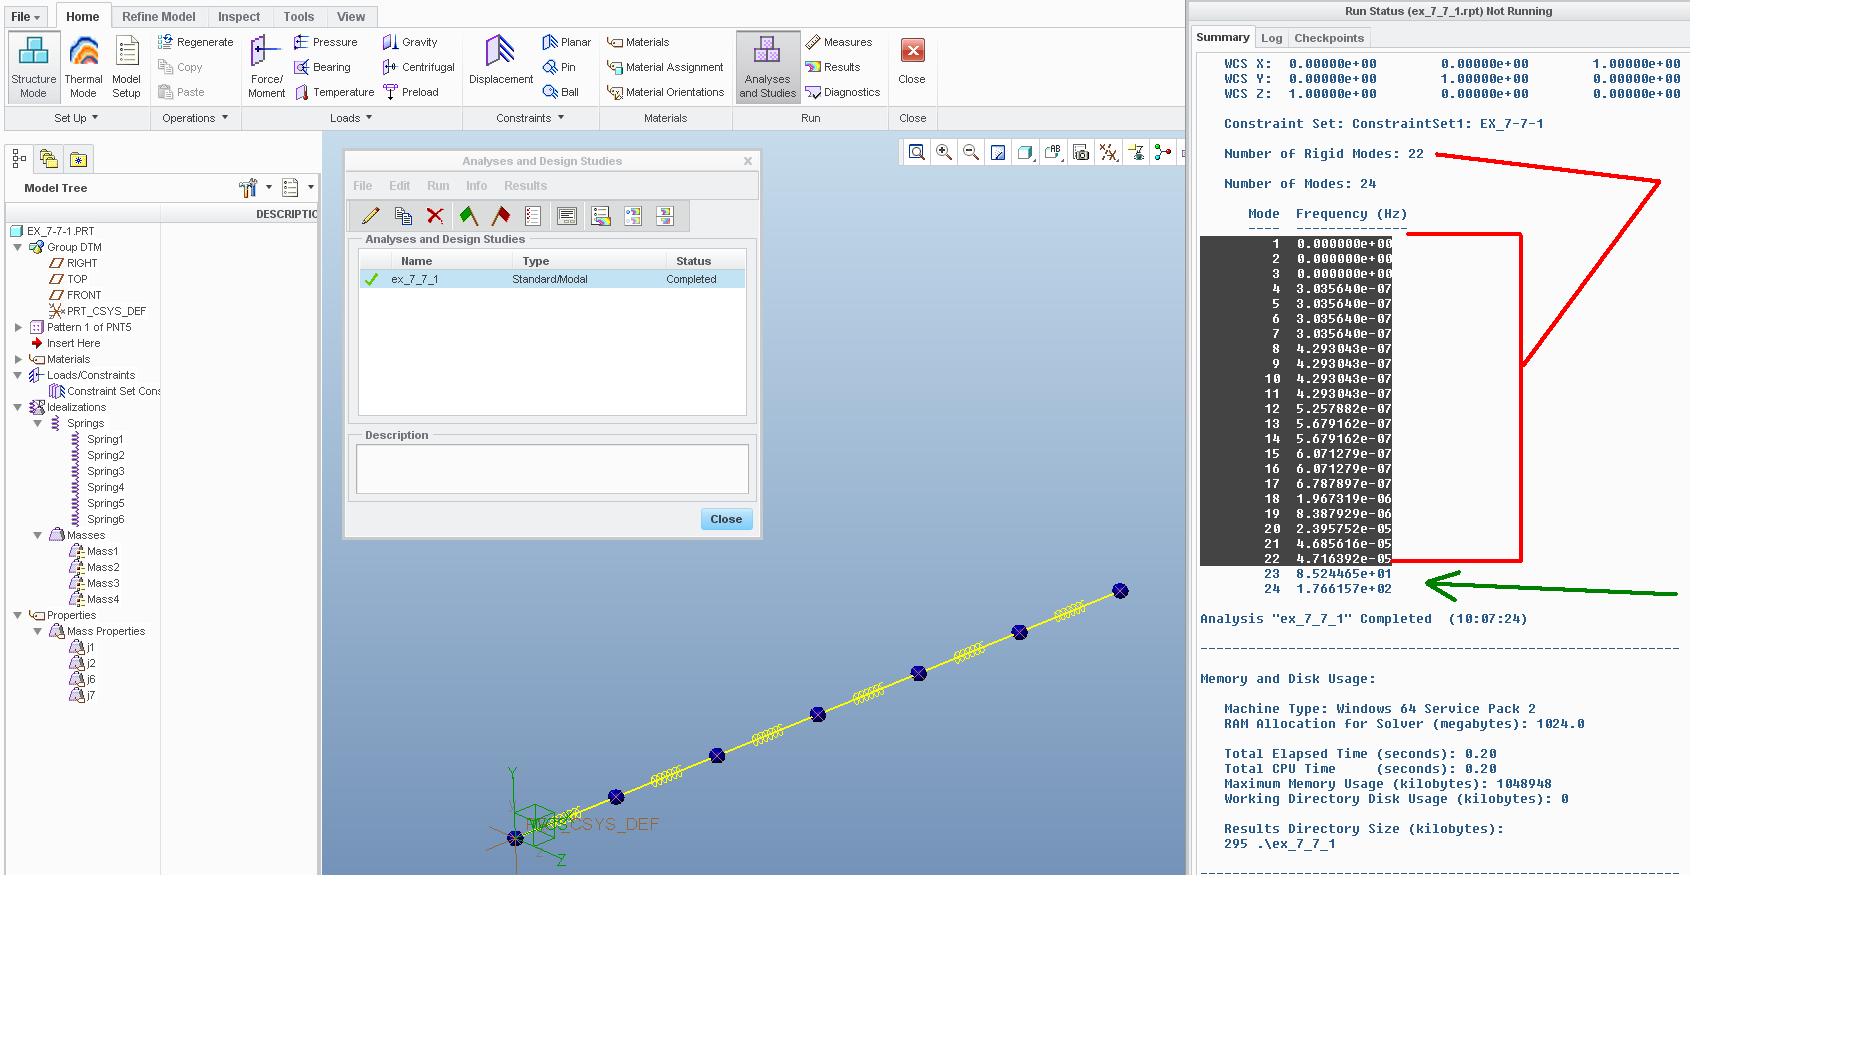Click the Status column header
The width and height of the screenshot is (1858, 1063).
click(x=693, y=261)
